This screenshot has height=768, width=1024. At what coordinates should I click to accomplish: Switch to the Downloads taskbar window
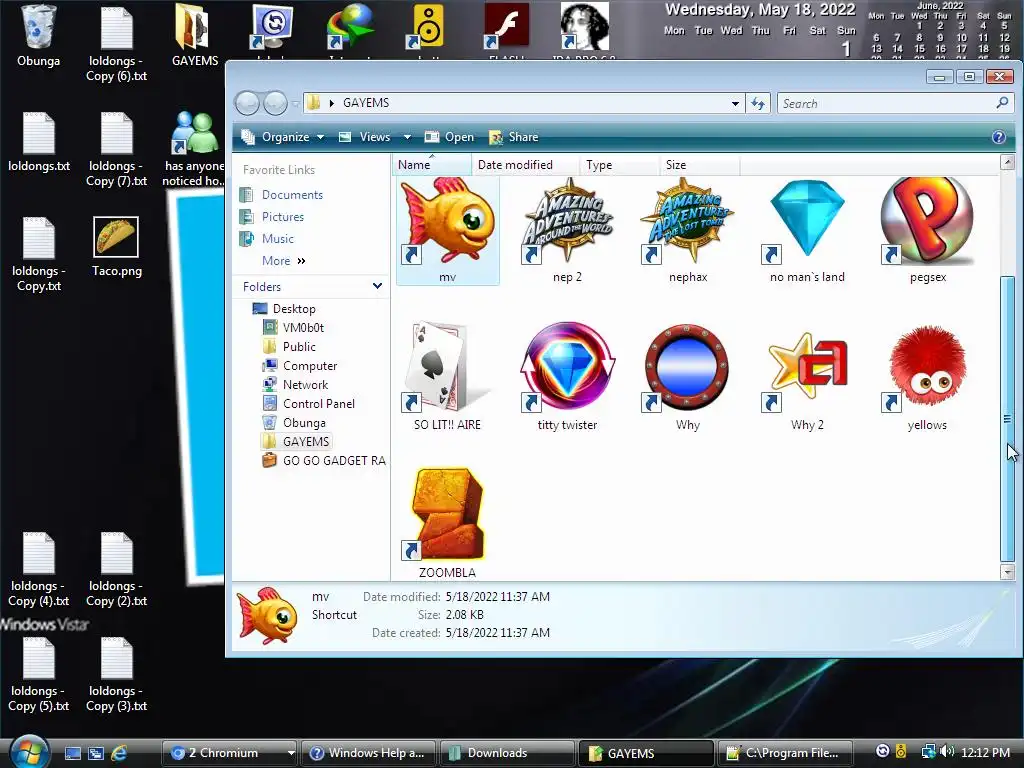(507, 753)
